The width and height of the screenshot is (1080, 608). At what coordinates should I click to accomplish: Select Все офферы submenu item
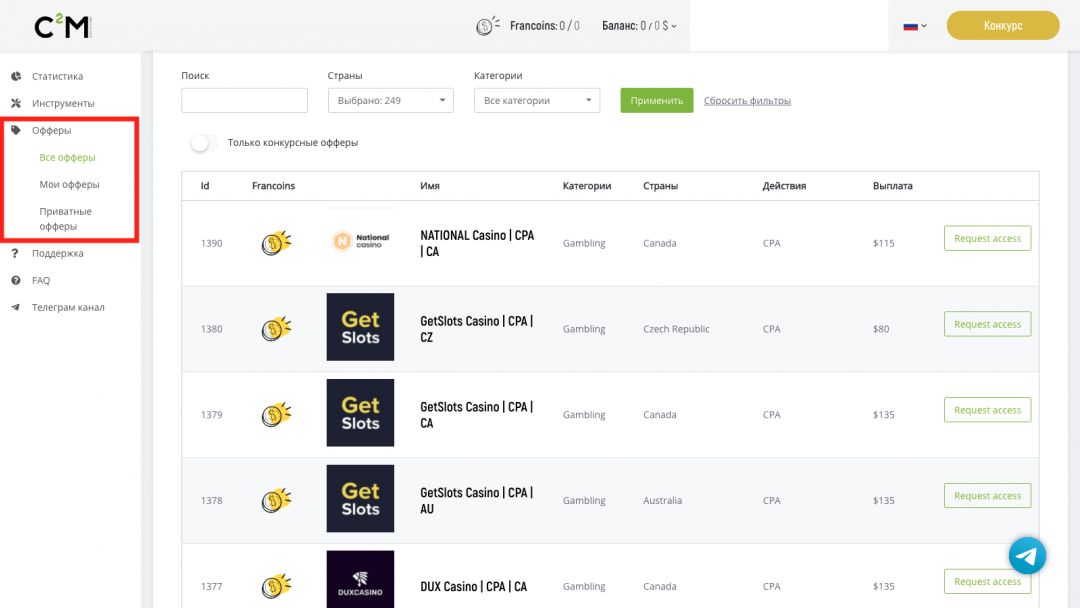coord(68,157)
